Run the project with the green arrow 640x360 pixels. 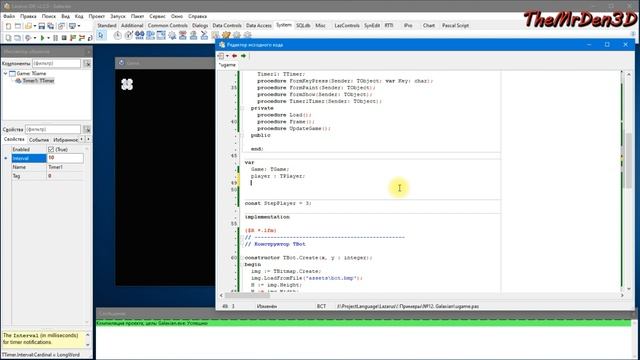pyautogui.click(x=42, y=38)
